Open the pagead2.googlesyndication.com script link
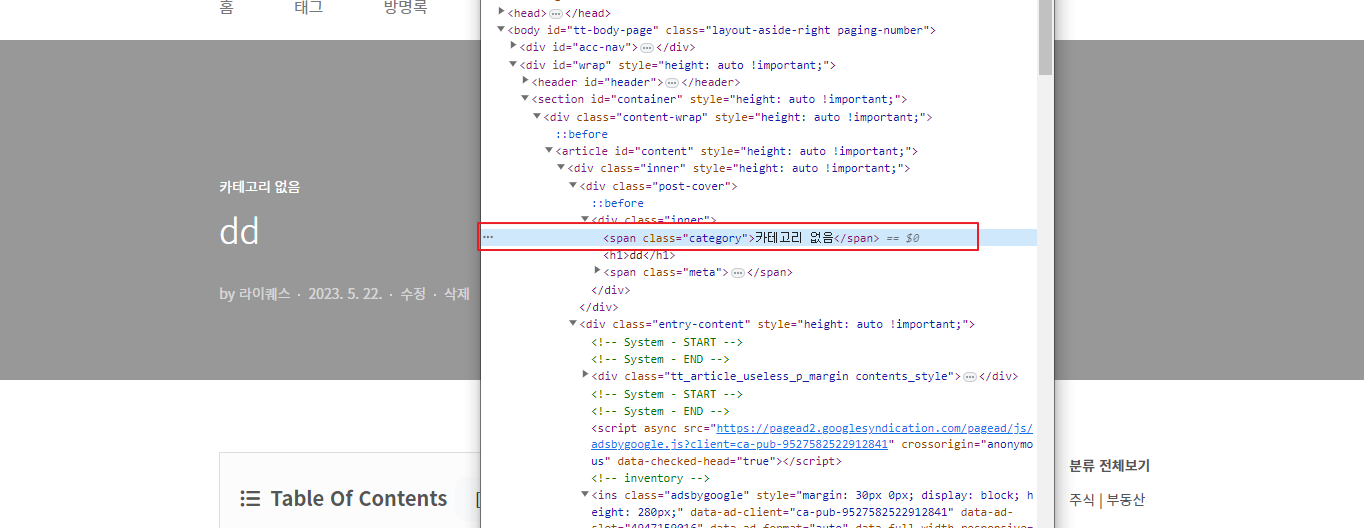Viewport: 1364px width, 528px height. 813,436
